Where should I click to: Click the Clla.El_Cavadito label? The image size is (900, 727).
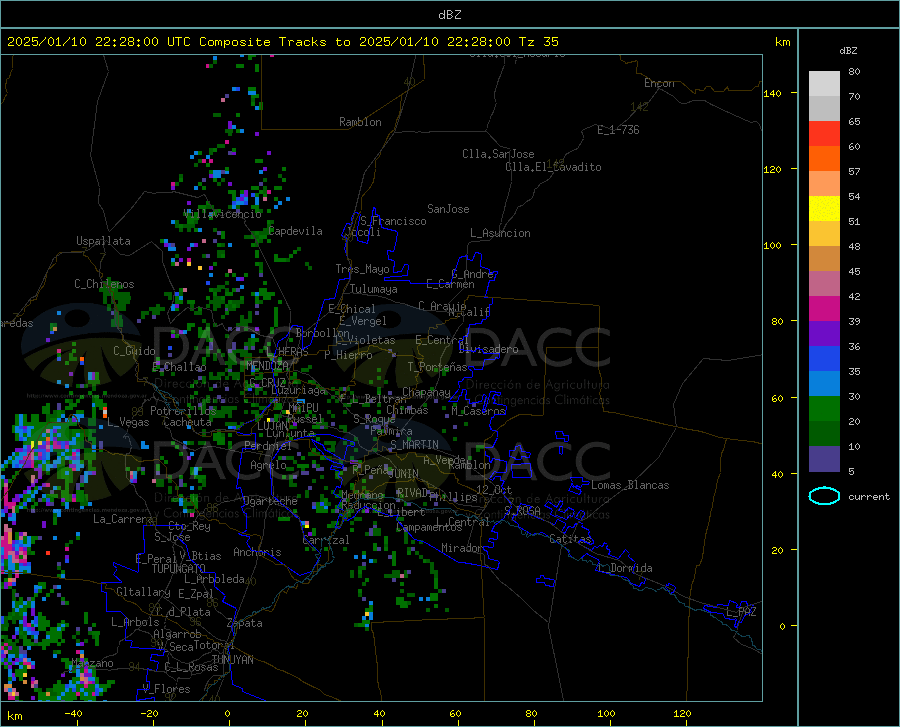tap(553, 167)
